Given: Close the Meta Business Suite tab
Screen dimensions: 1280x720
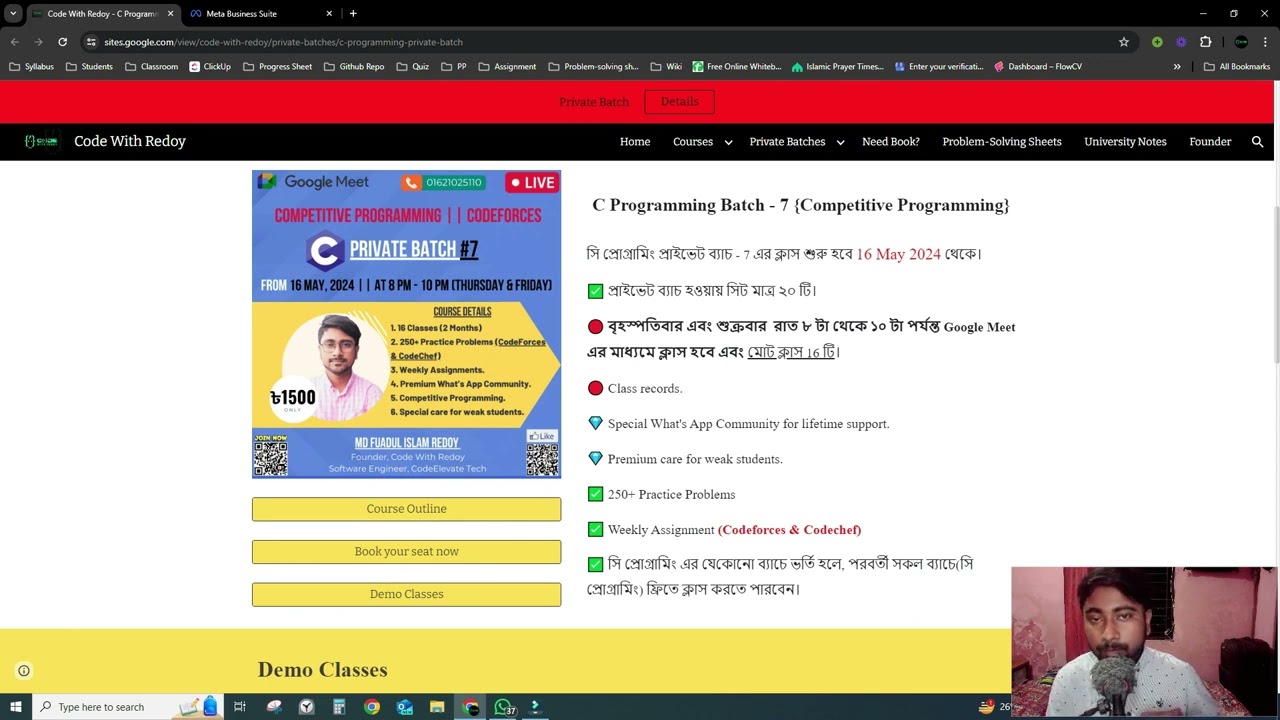Looking at the screenshot, I should 330,13.
